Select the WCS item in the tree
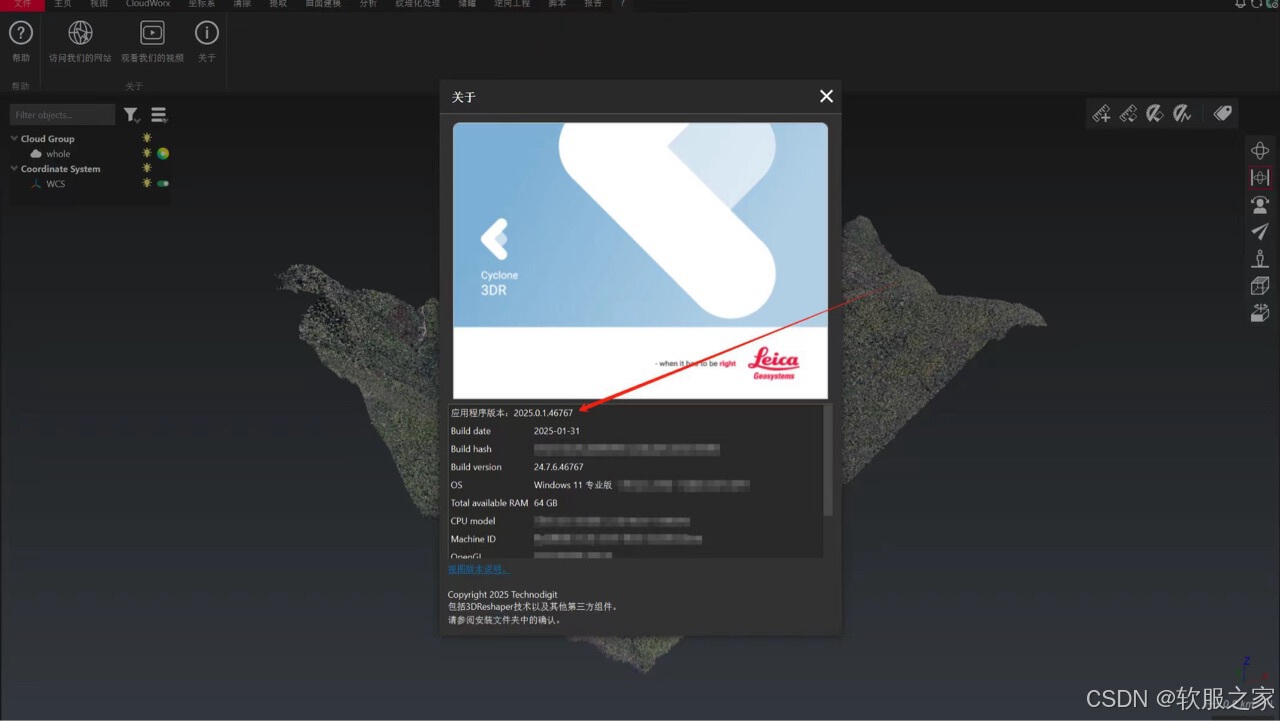 (55, 184)
